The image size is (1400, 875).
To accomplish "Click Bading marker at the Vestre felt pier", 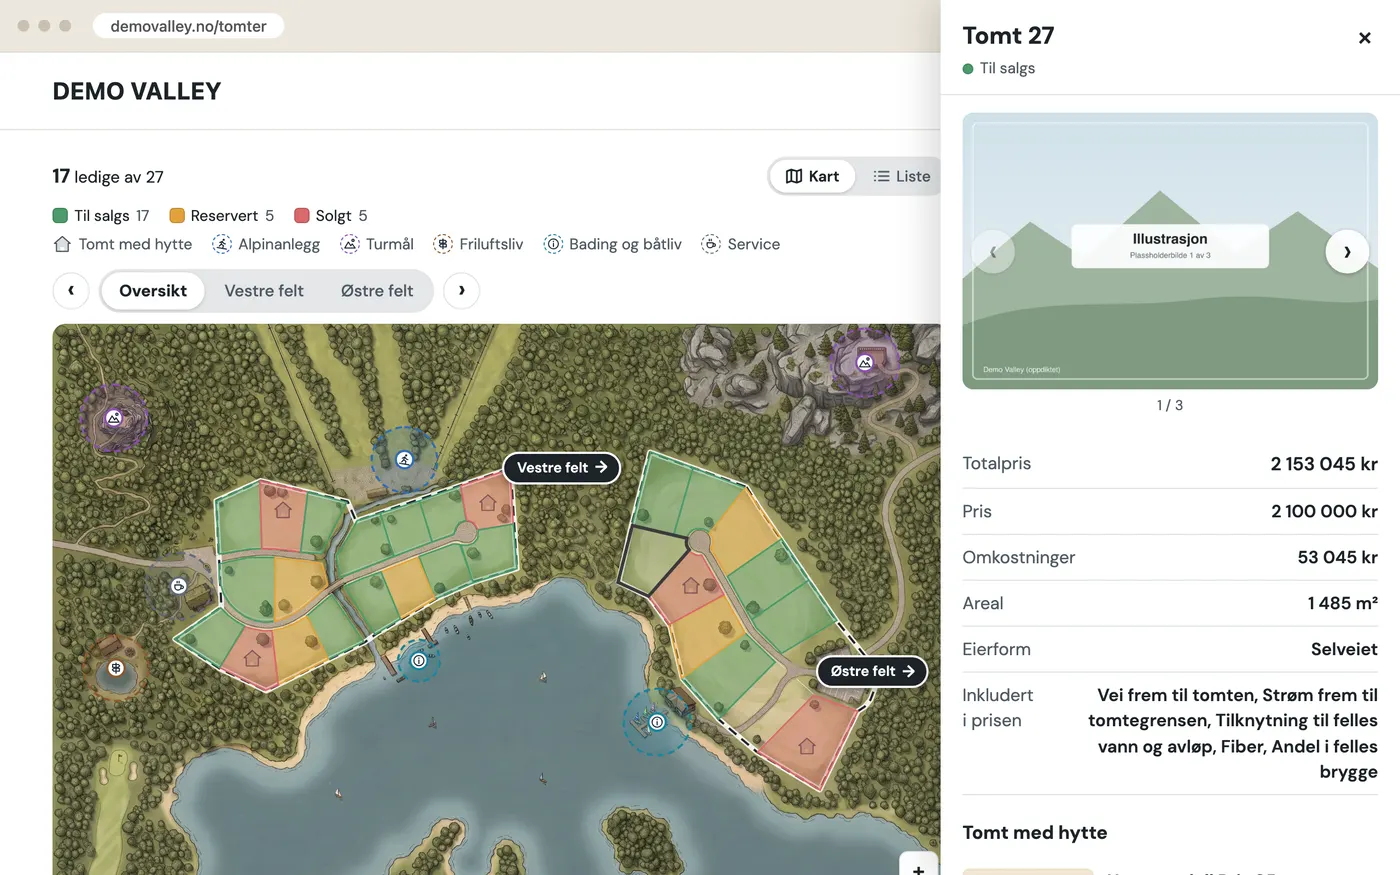I will pos(419,660).
